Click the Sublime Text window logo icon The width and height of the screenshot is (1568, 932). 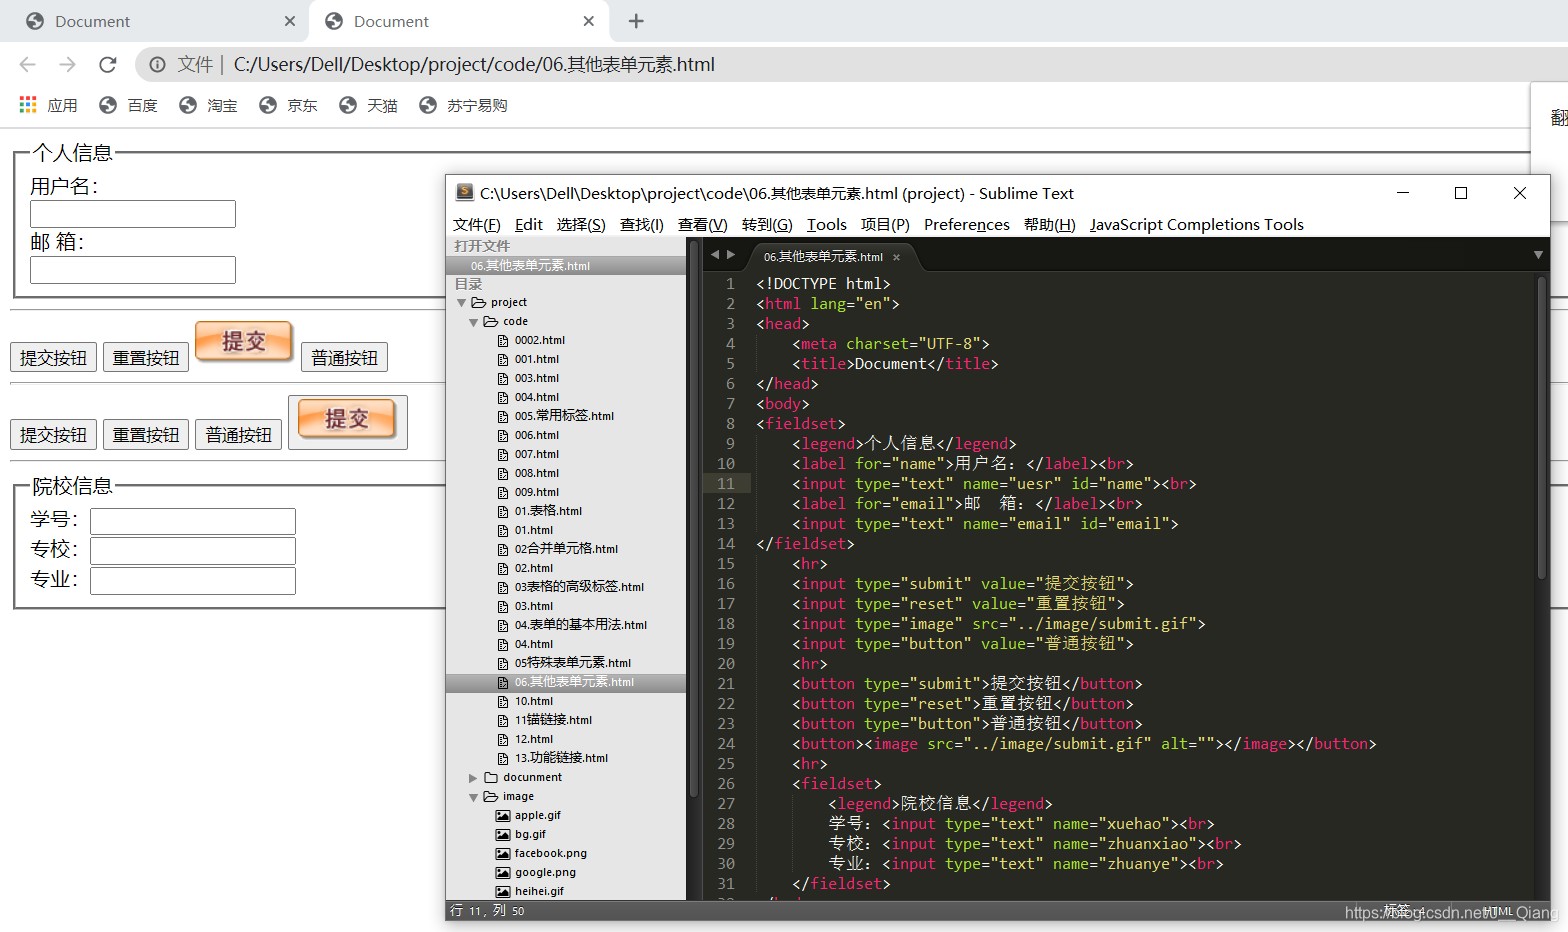[464, 192]
